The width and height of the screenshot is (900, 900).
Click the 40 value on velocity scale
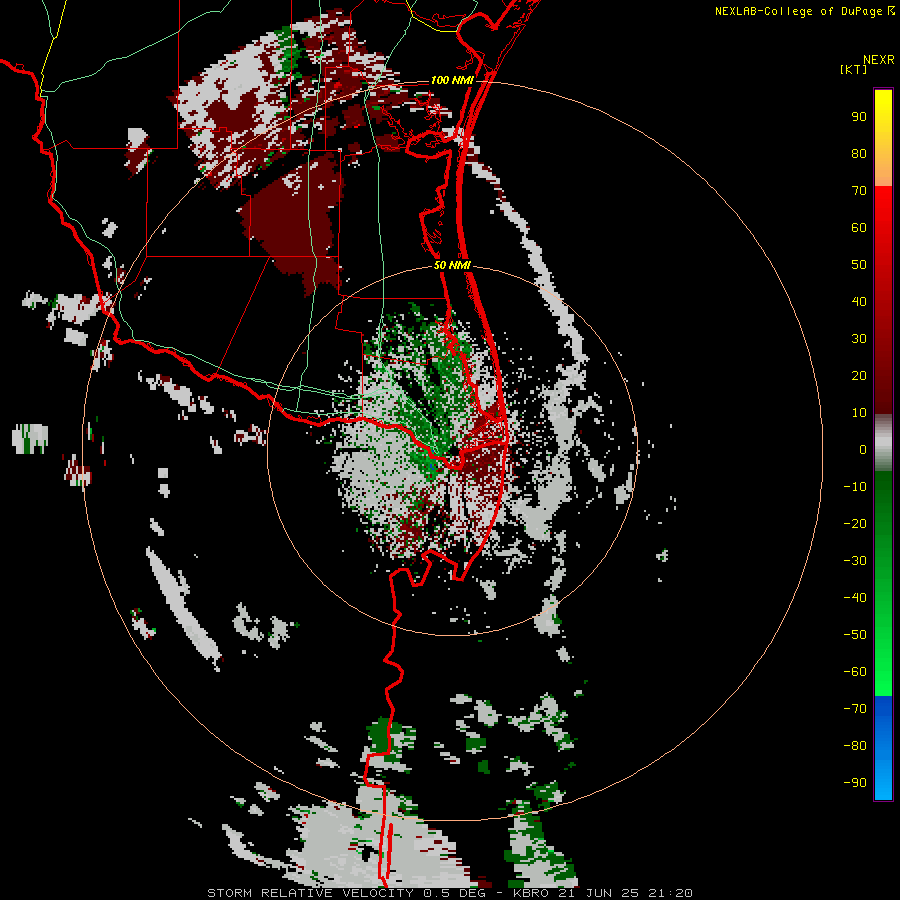[859, 301]
